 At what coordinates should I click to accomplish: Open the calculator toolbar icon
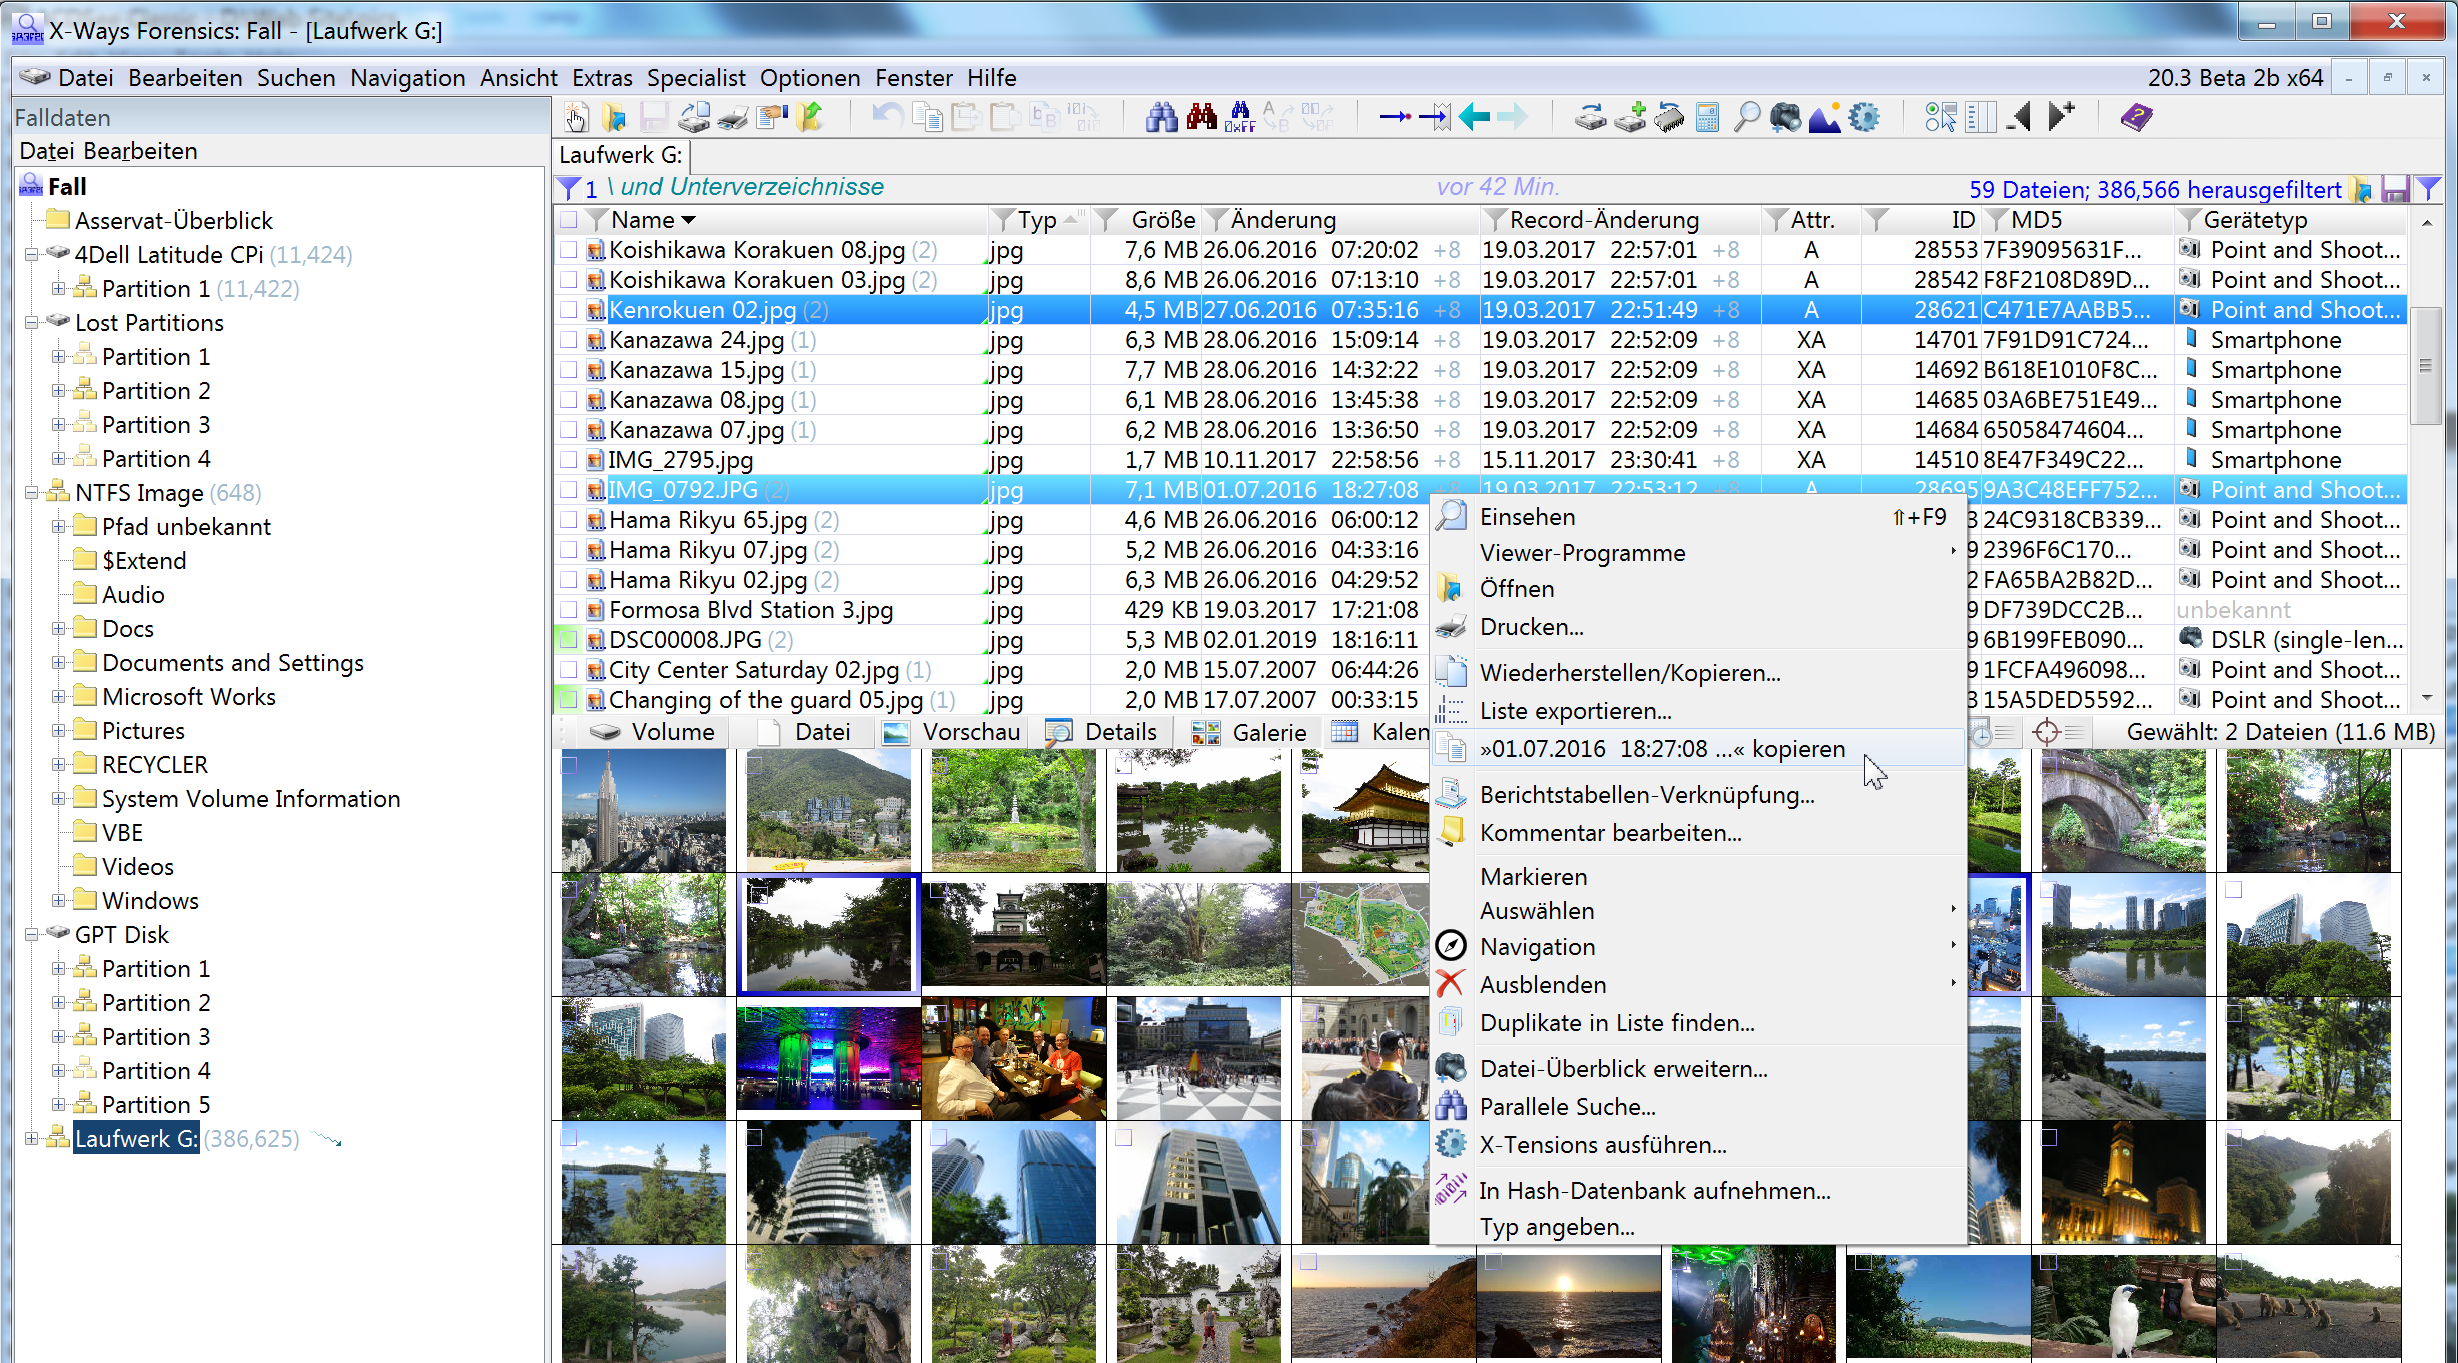pos(1707,117)
